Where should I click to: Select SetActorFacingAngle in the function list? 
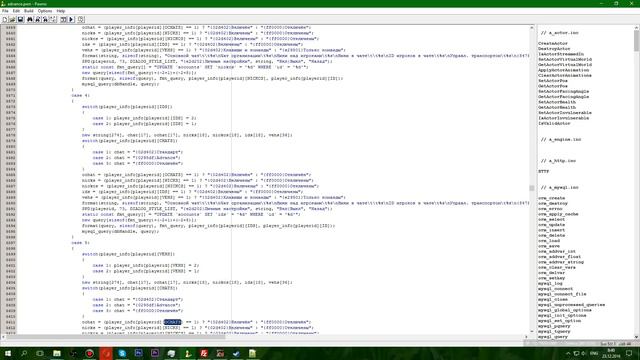[x=563, y=91]
